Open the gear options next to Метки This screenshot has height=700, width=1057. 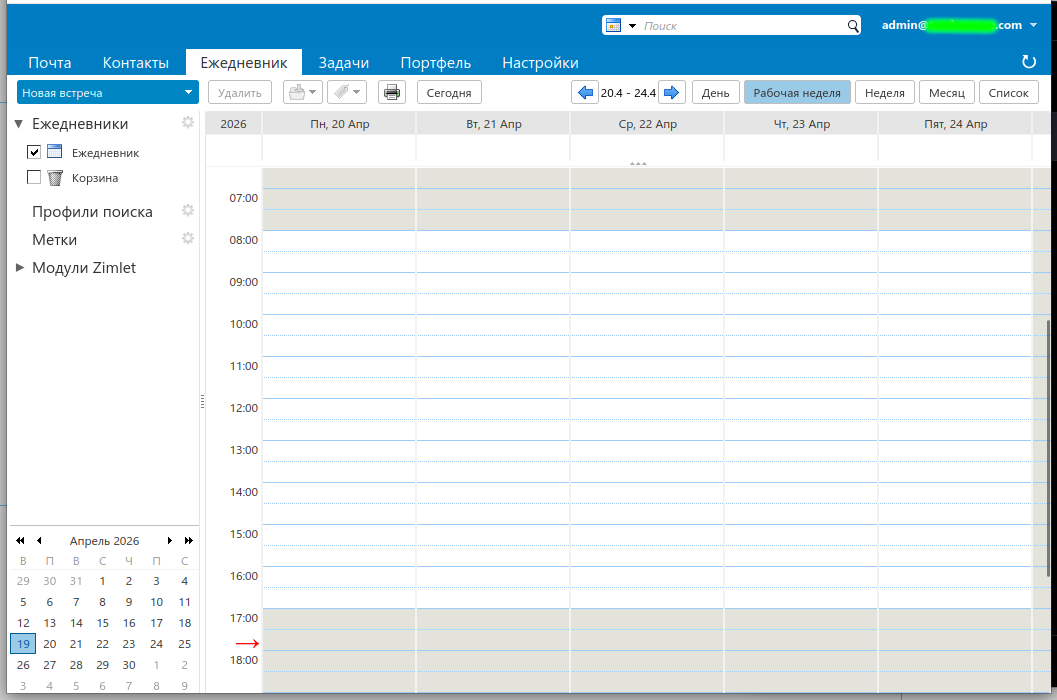(x=187, y=239)
